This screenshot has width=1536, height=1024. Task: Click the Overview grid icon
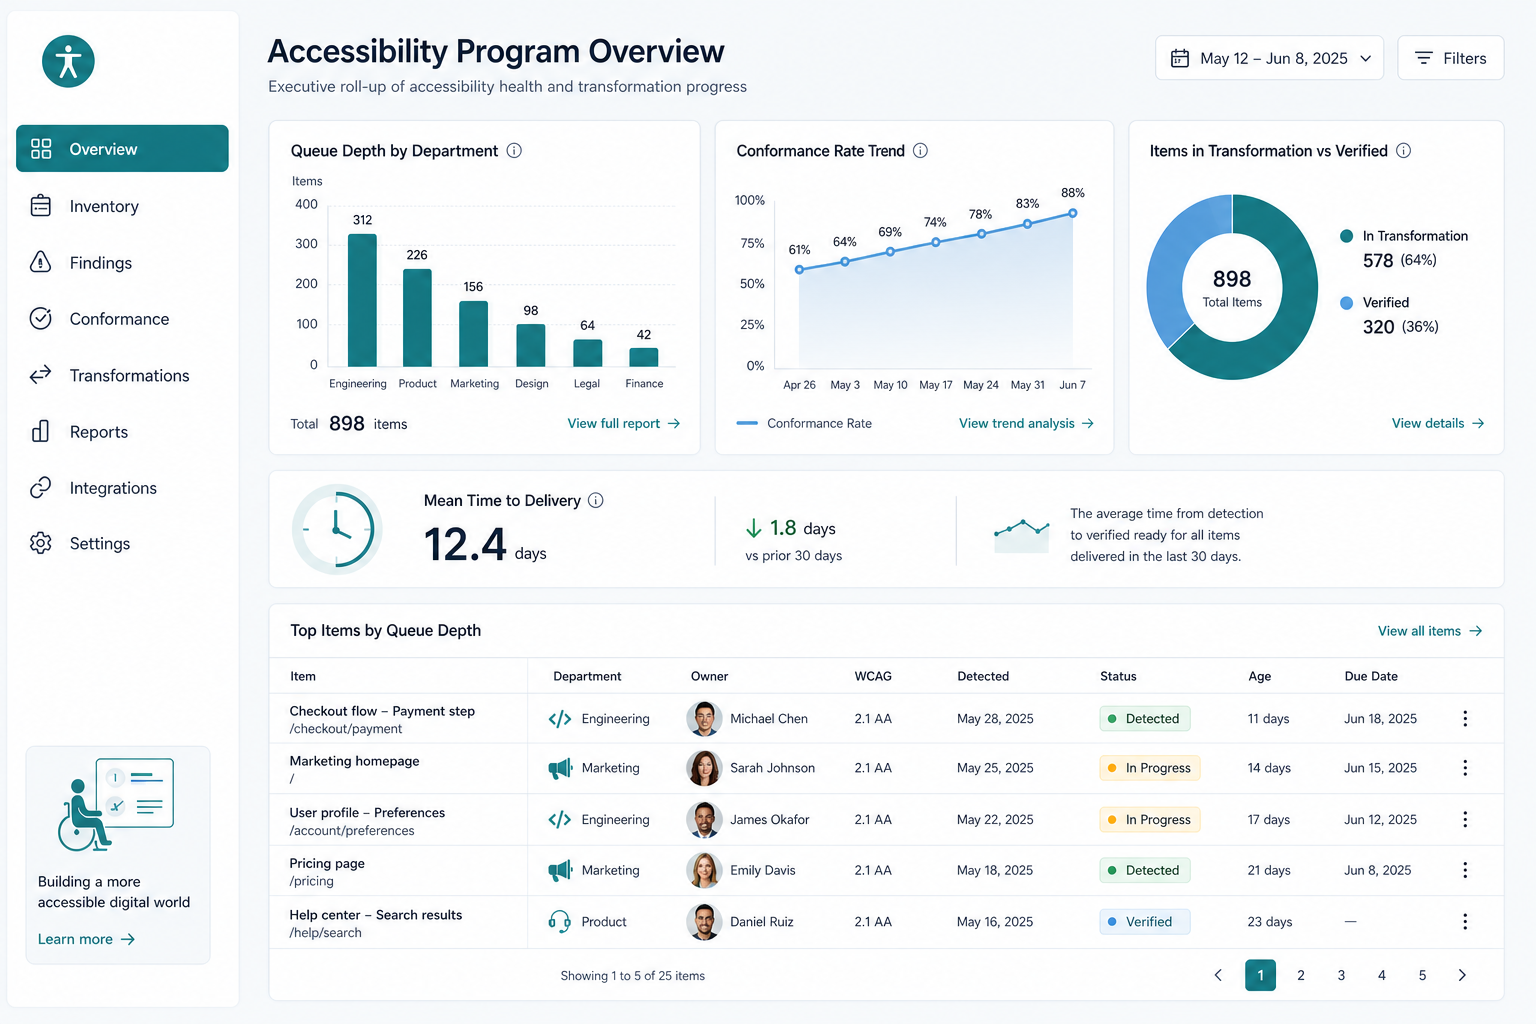pyautogui.click(x=41, y=149)
